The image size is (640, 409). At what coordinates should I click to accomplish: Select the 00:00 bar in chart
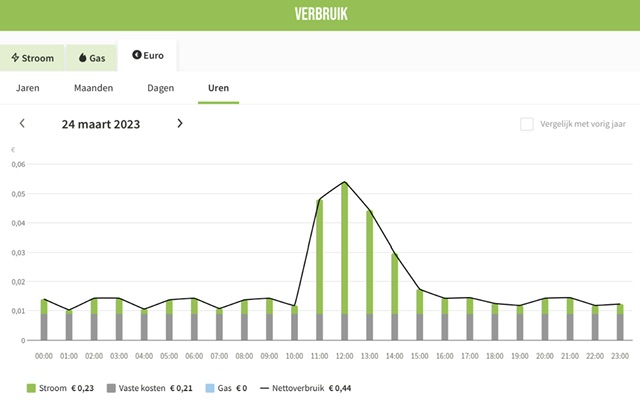pyautogui.click(x=44, y=320)
